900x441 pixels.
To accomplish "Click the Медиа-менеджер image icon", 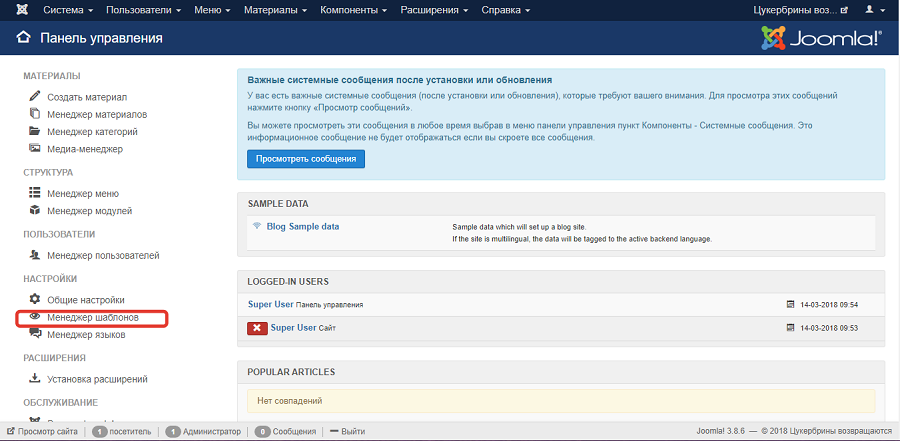I will click(x=34, y=149).
